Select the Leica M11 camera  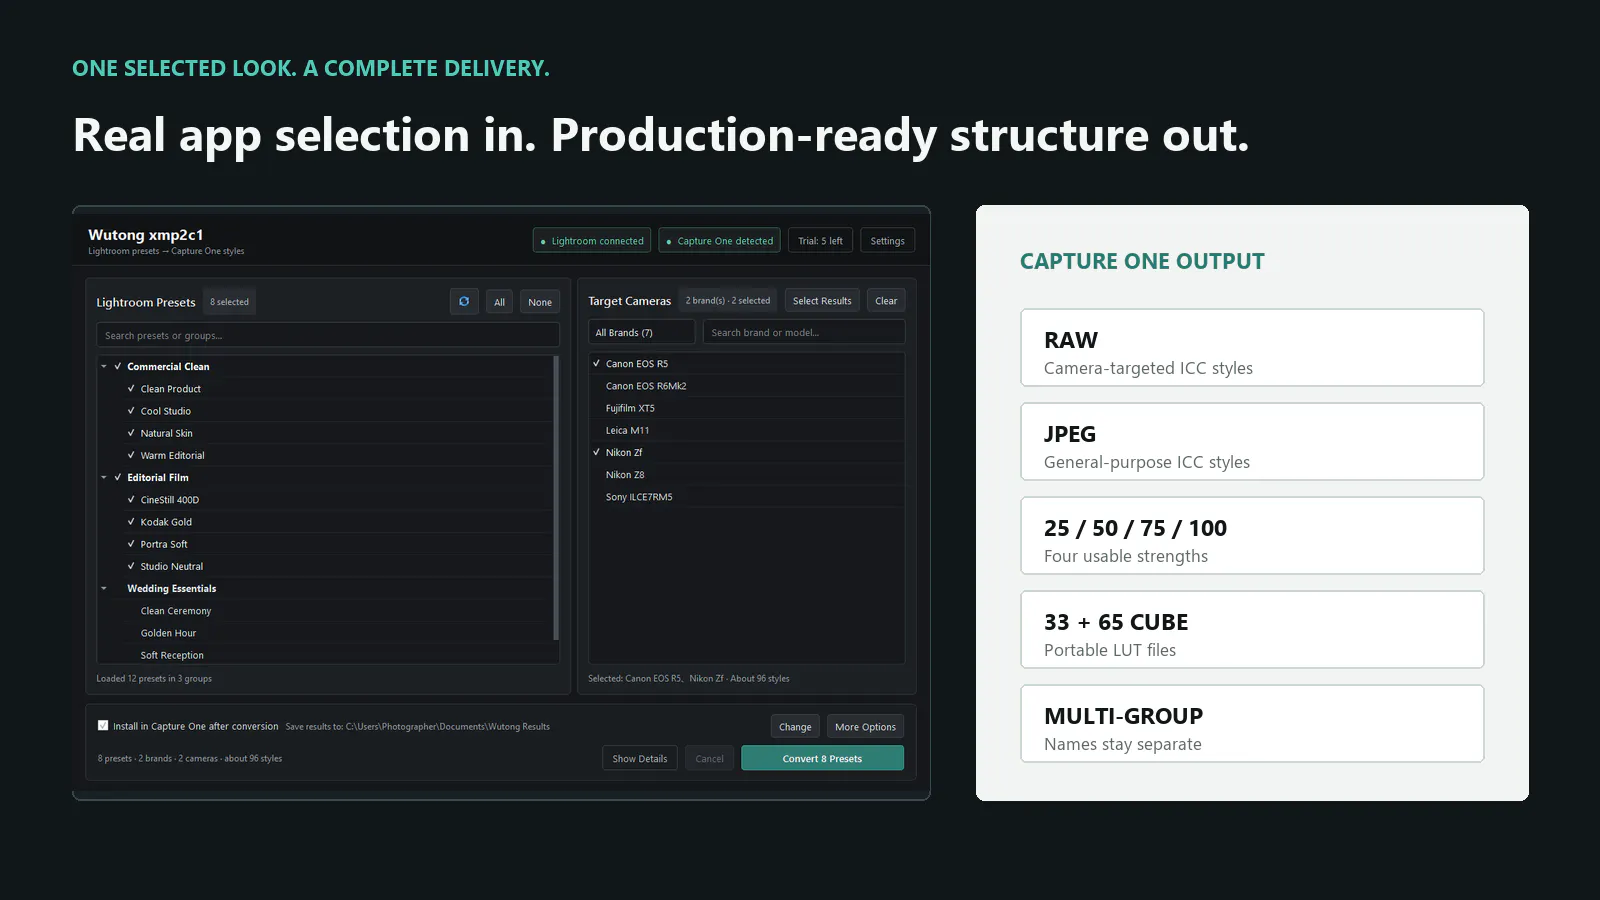[747, 430]
